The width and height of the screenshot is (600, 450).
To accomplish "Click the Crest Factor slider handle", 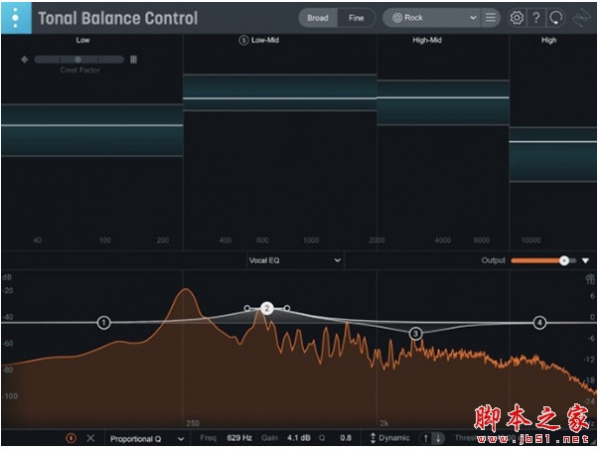I will pyautogui.click(x=78, y=59).
